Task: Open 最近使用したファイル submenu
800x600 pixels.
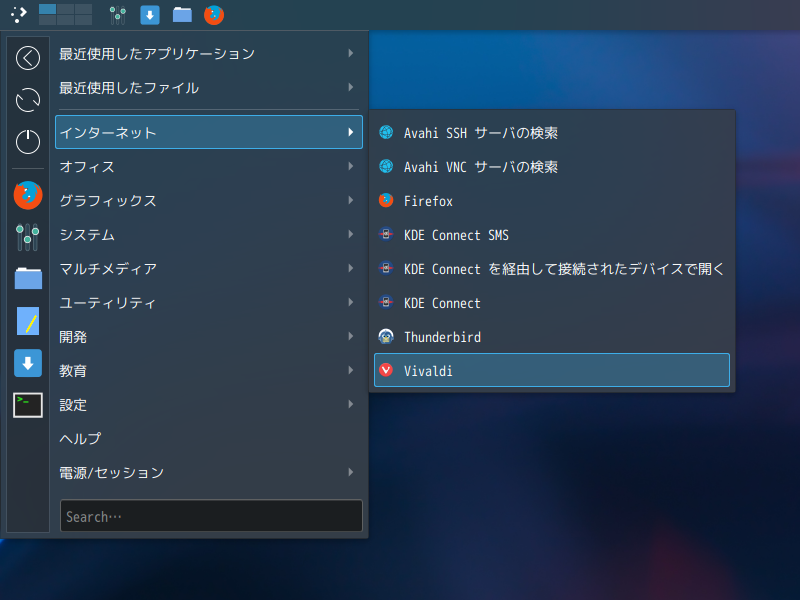Action: pyautogui.click(x=209, y=88)
